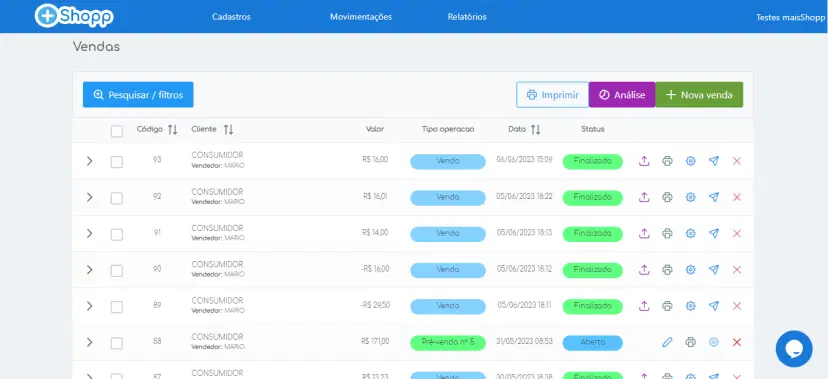Open the chat bubble widget
Screen dimensions: 828x379
pyautogui.click(x=794, y=349)
